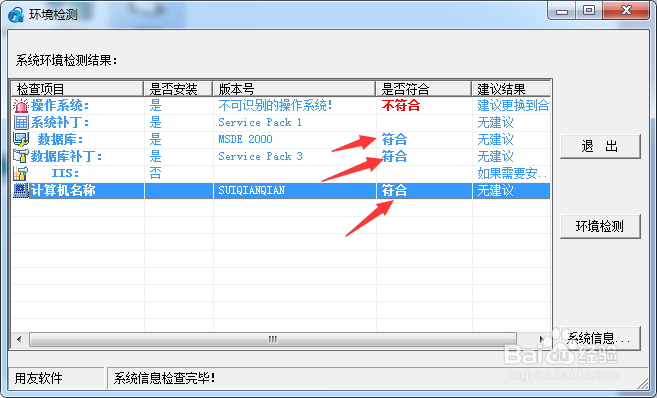Click 符合 in the 数据库 row
The width and height of the screenshot is (657, 398).
[x=394, y=139]
